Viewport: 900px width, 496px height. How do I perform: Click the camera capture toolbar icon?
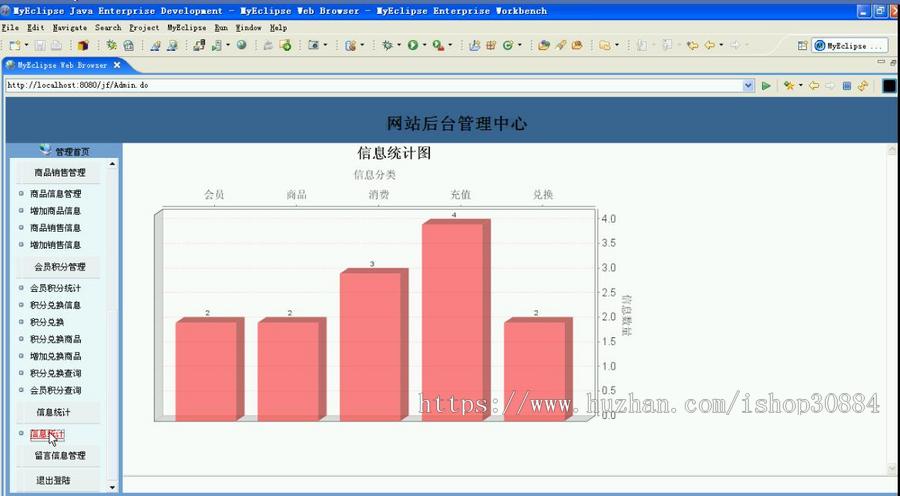tap(313, 45)
